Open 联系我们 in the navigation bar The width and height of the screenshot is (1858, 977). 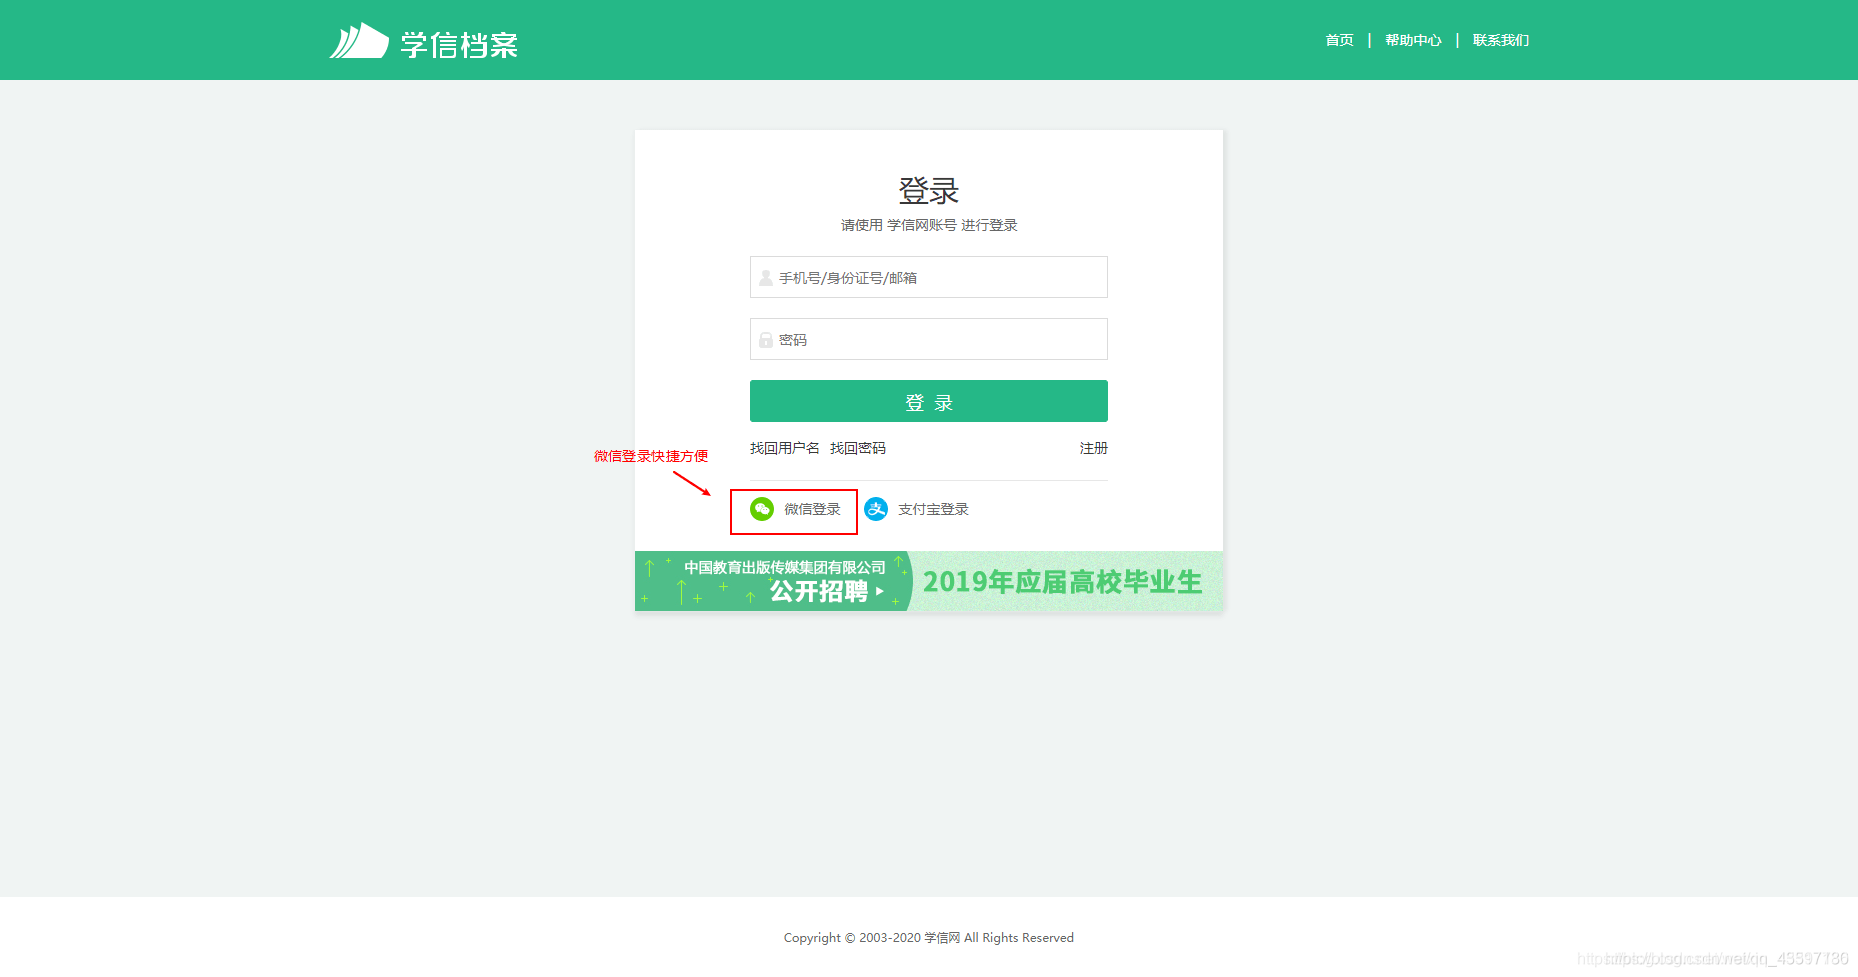point(1500,40)
